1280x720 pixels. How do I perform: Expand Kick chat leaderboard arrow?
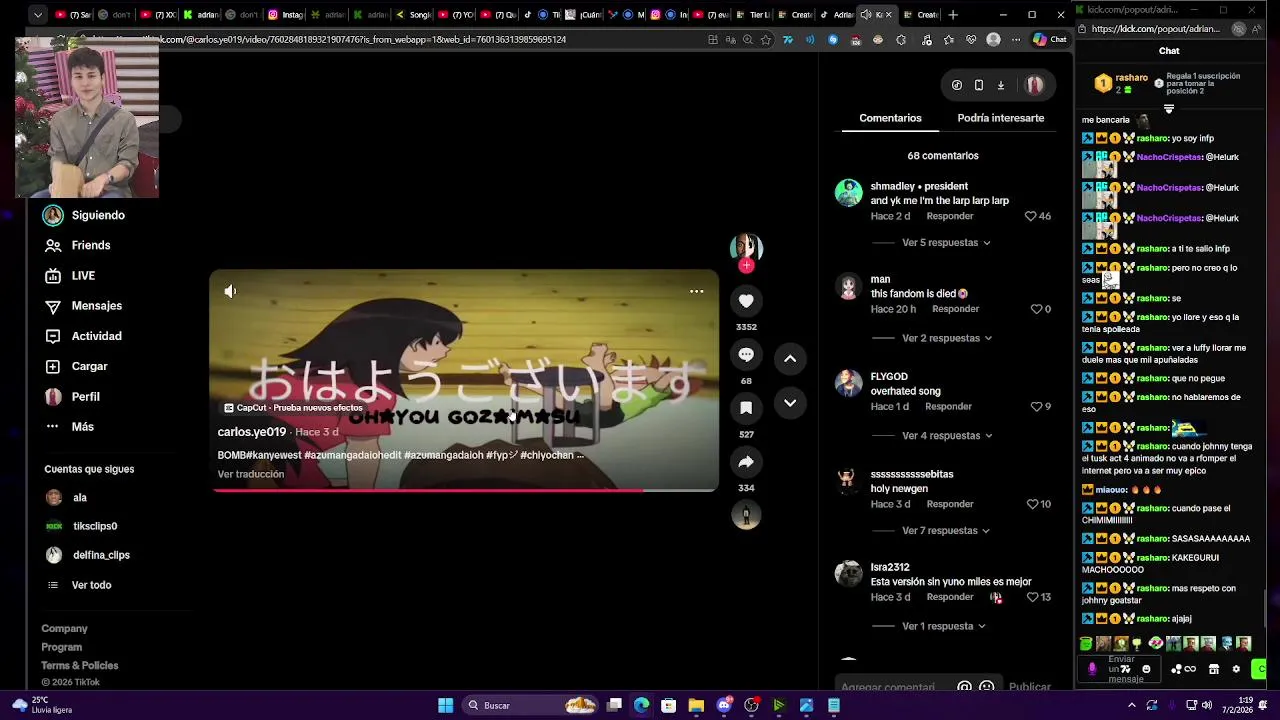(x=1168, y=109)
